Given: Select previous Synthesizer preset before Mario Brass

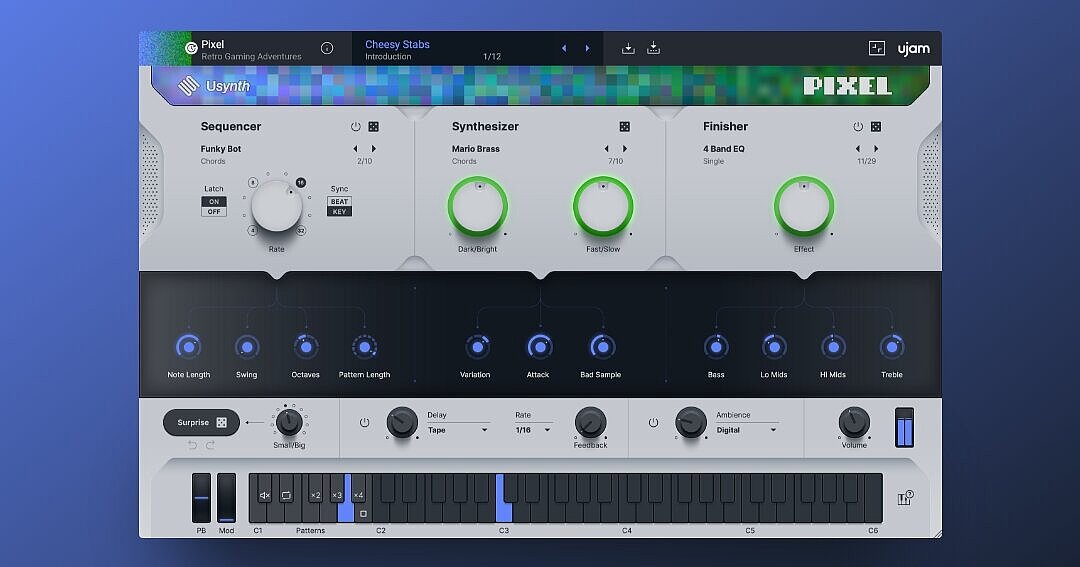Looking at the screenshot, I should coord(606,149).
